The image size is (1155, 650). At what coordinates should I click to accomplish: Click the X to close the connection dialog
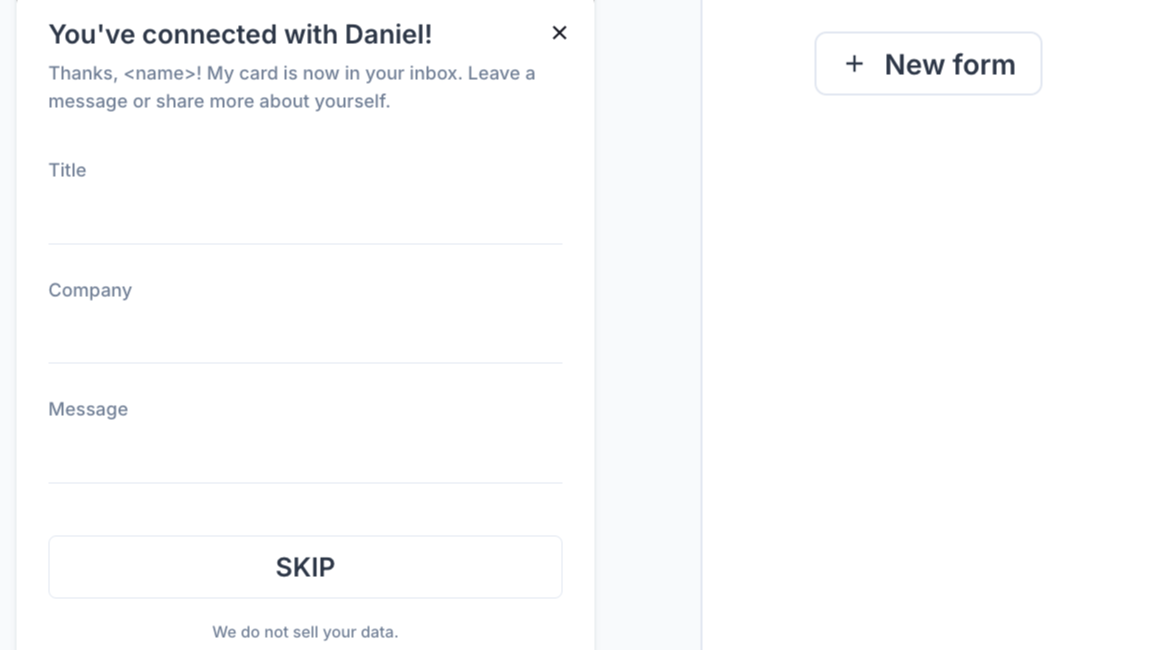[559, 32]
